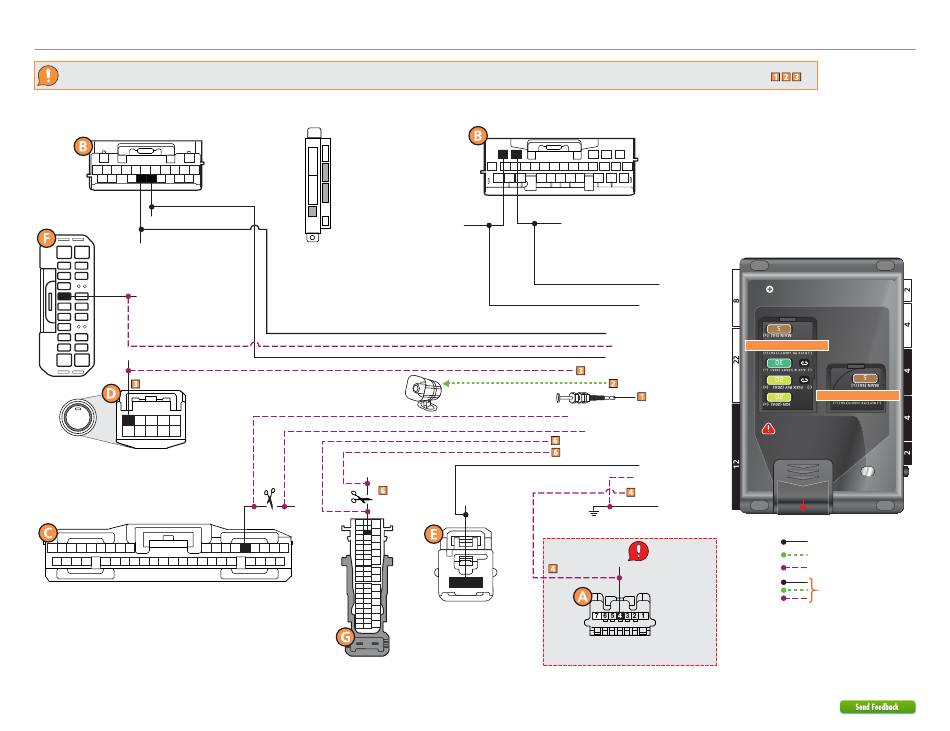Click the number 4 badge inside the dashed red box
950x731 pixels.
[x=553, y=569]
